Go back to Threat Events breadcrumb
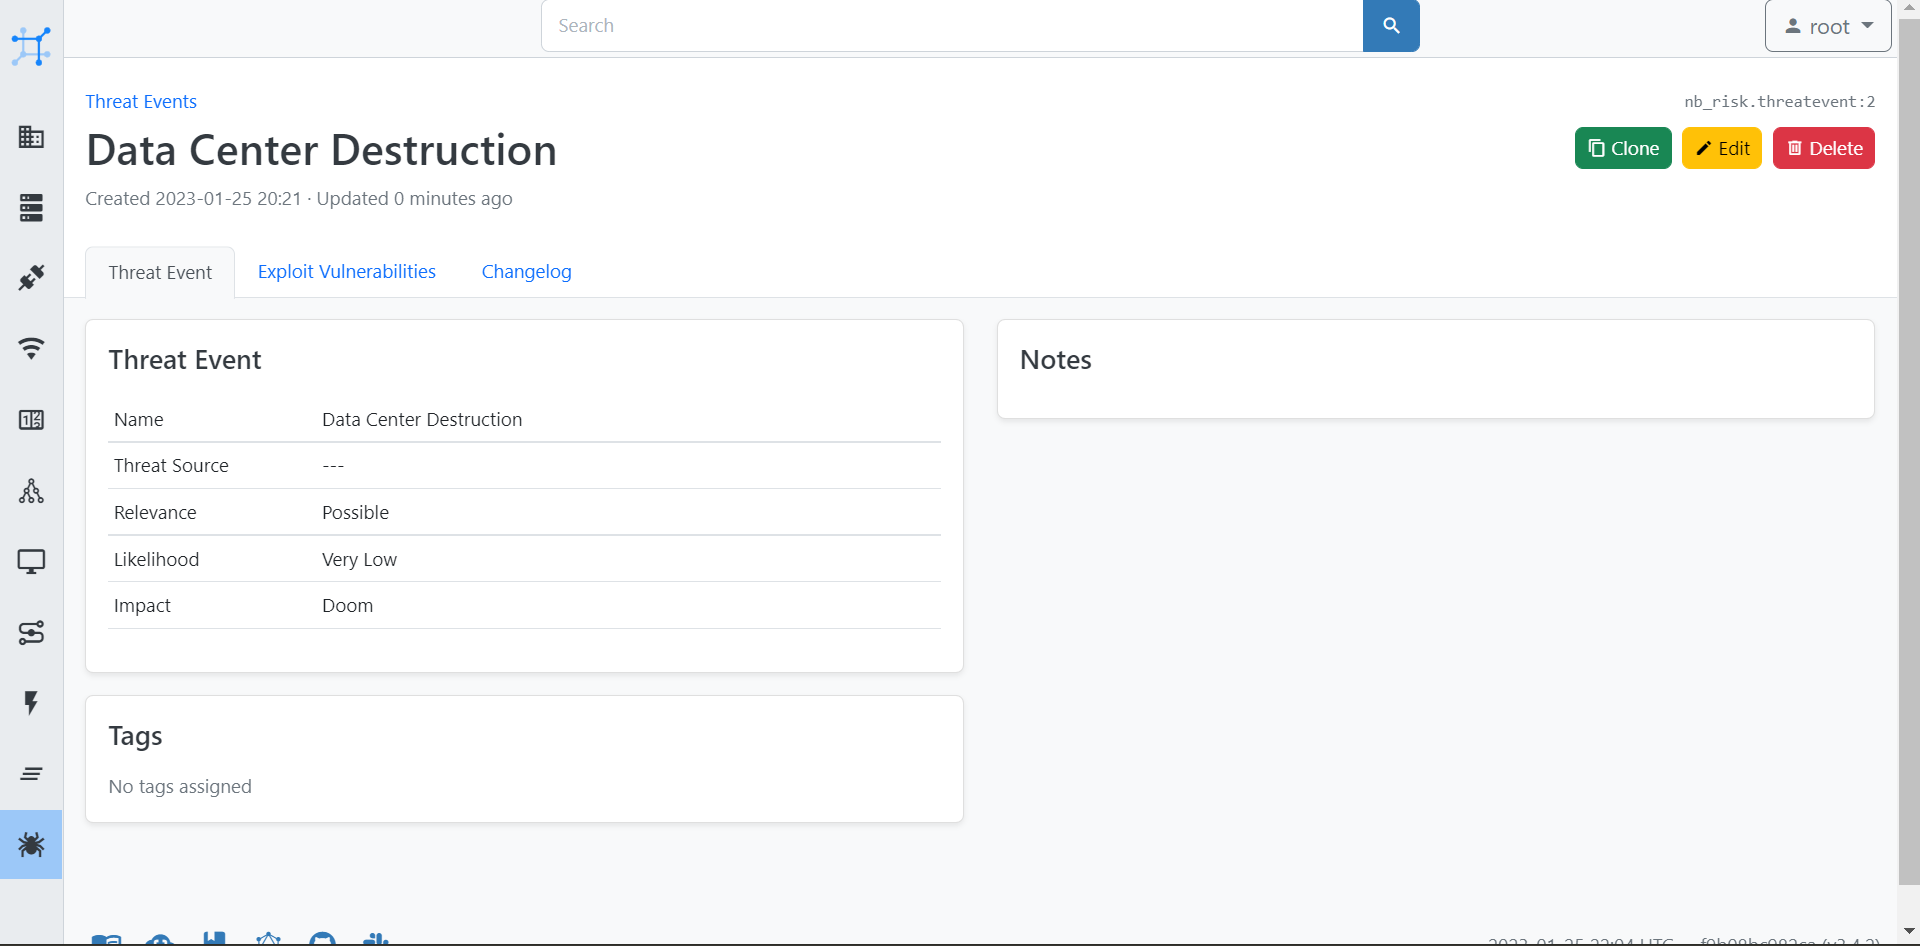1920x946 pixels. coord(141,101)
